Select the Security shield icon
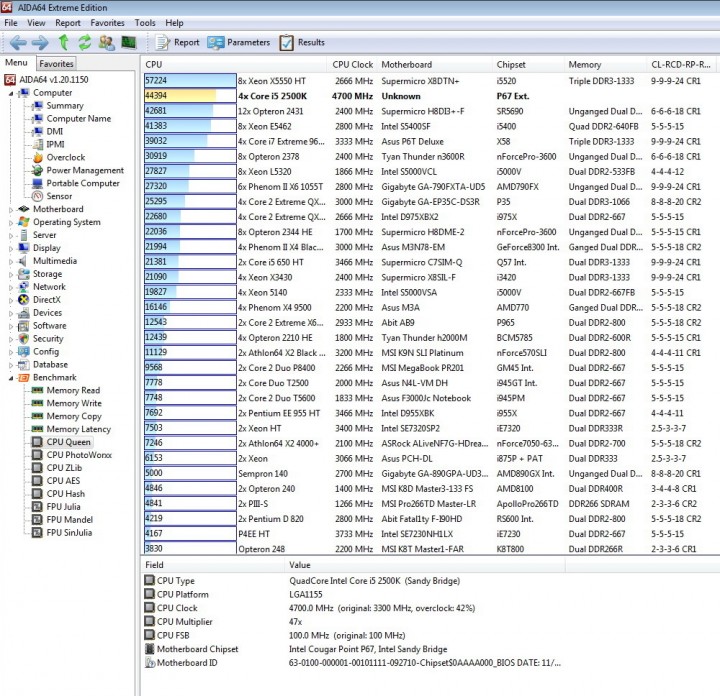This screenshot has height=696, width=720. click(24, 339)
